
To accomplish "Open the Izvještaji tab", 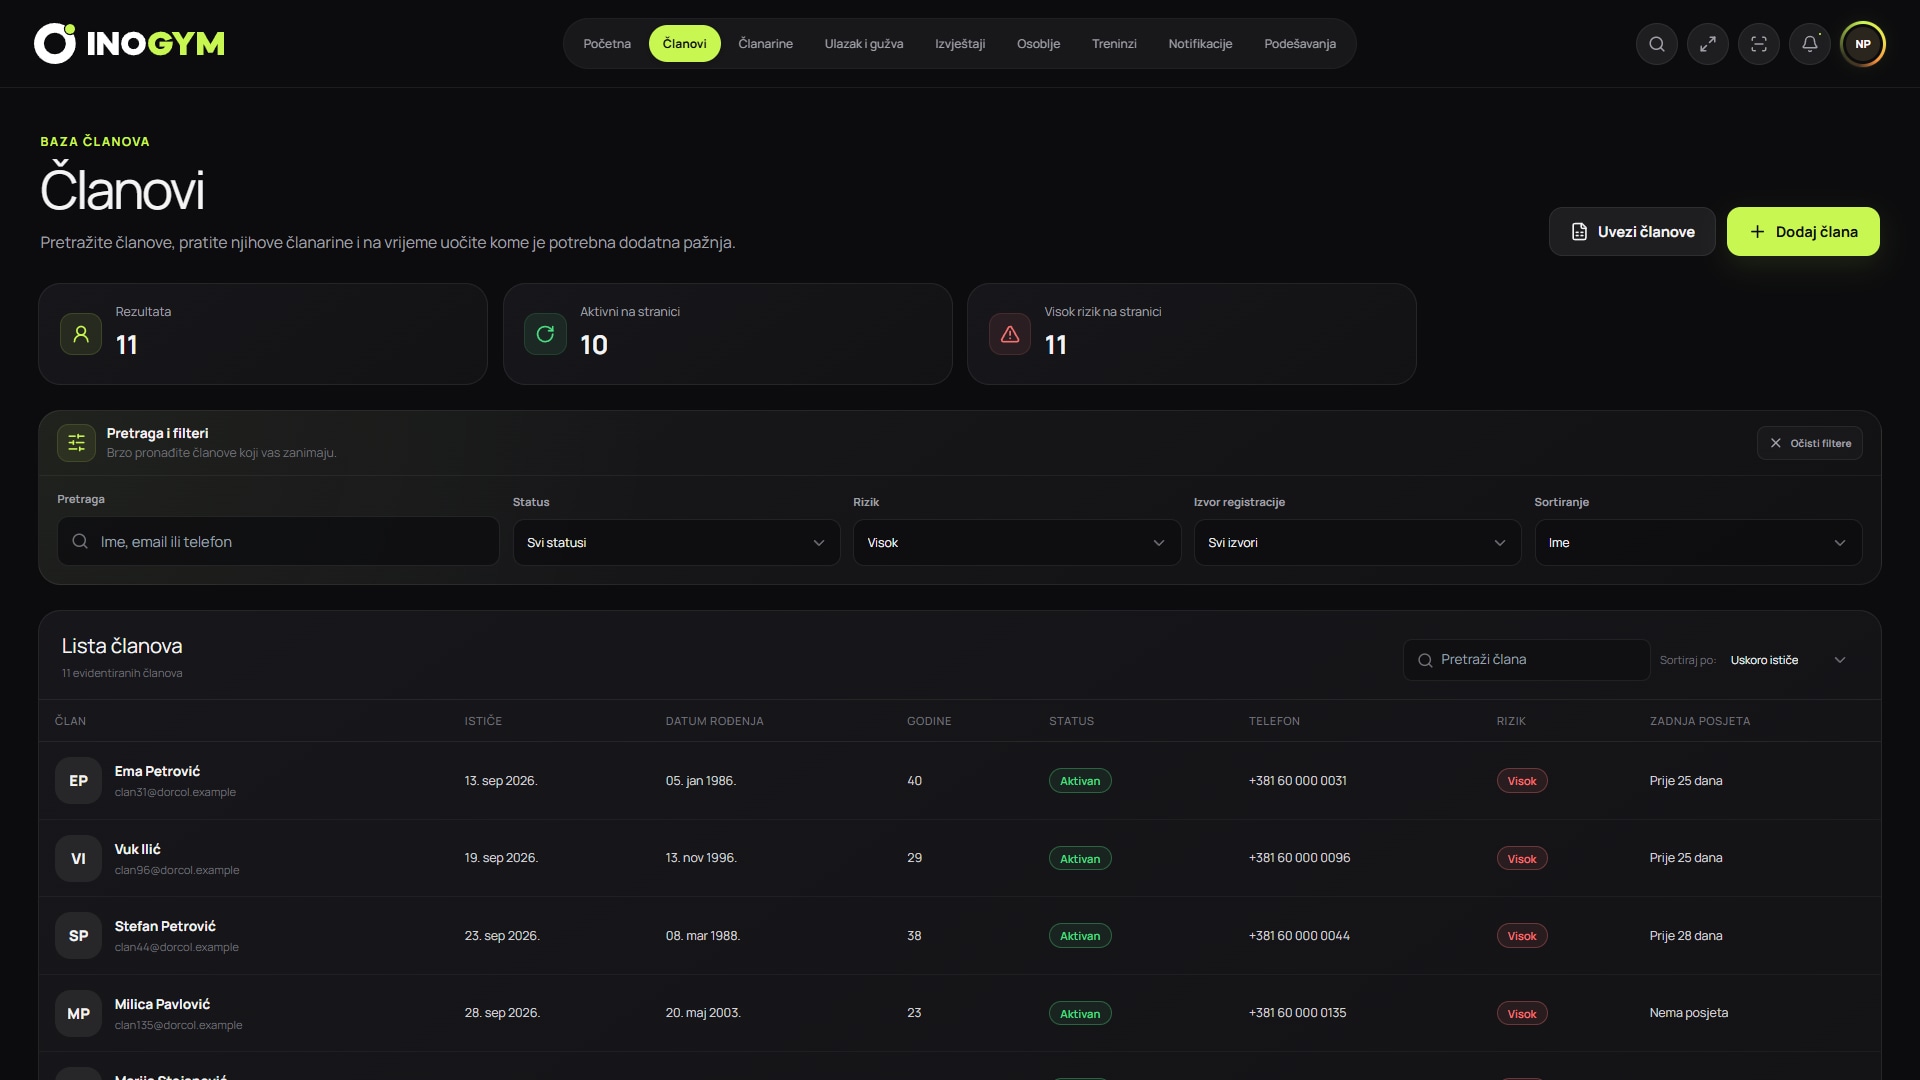I will tap(960, 44).
